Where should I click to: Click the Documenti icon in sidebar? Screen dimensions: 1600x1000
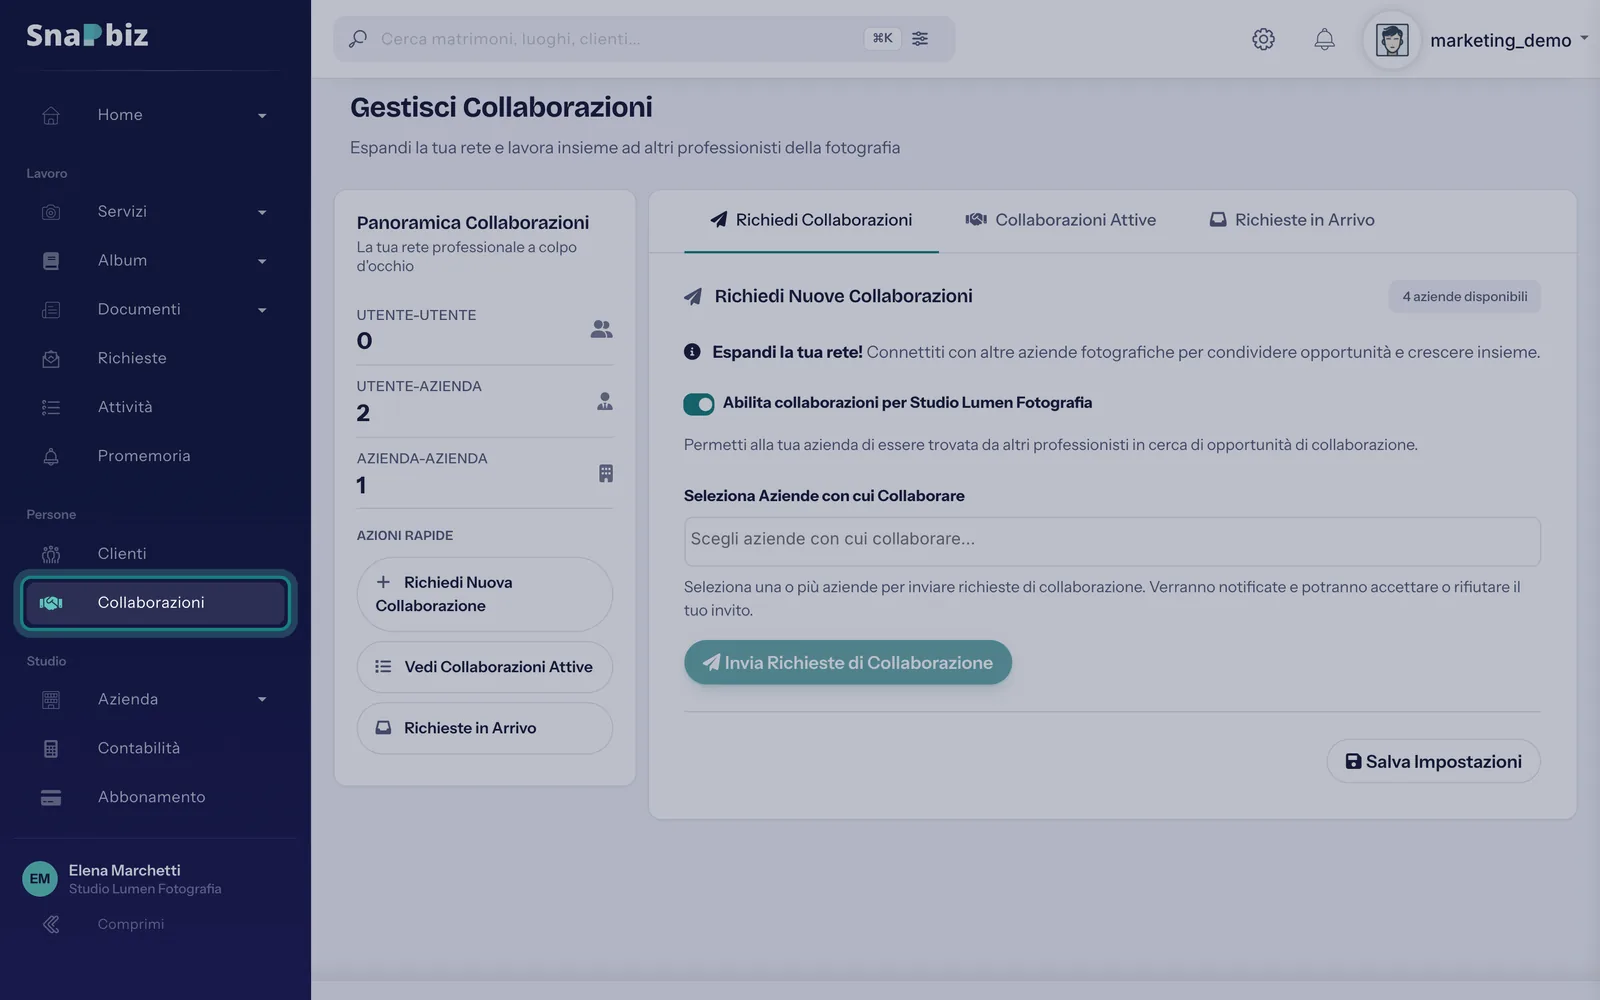pyautogui.click(x=51, y=310)
